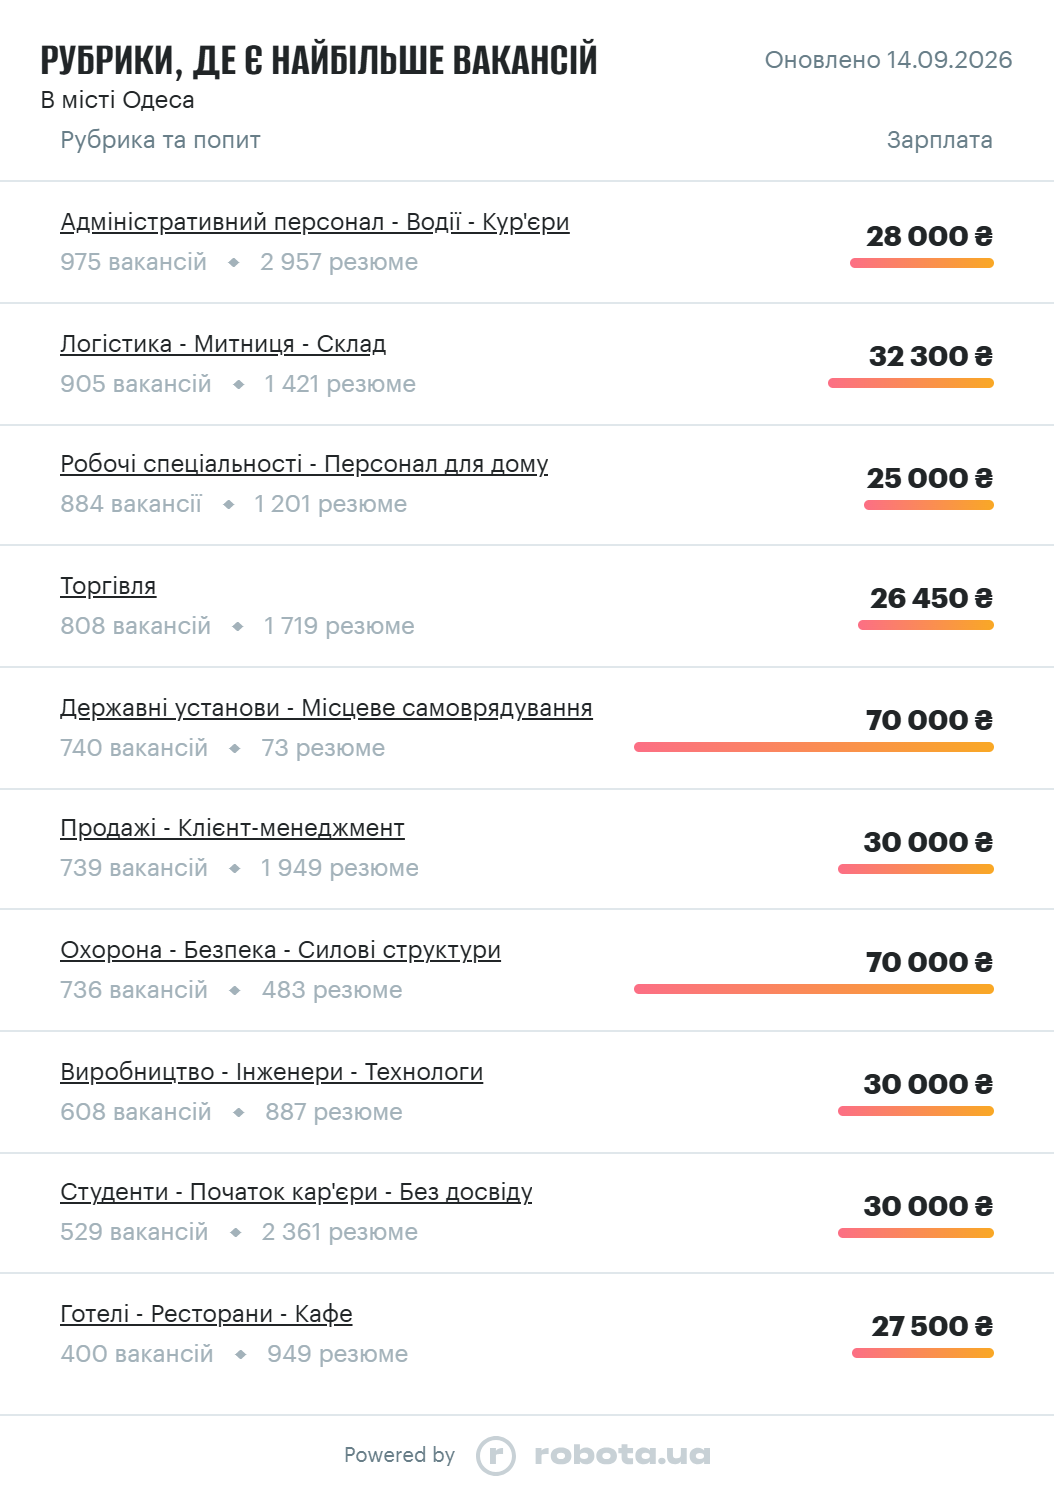Open Логістика - Митниця - Склад rubric

(x=223, y=344)
